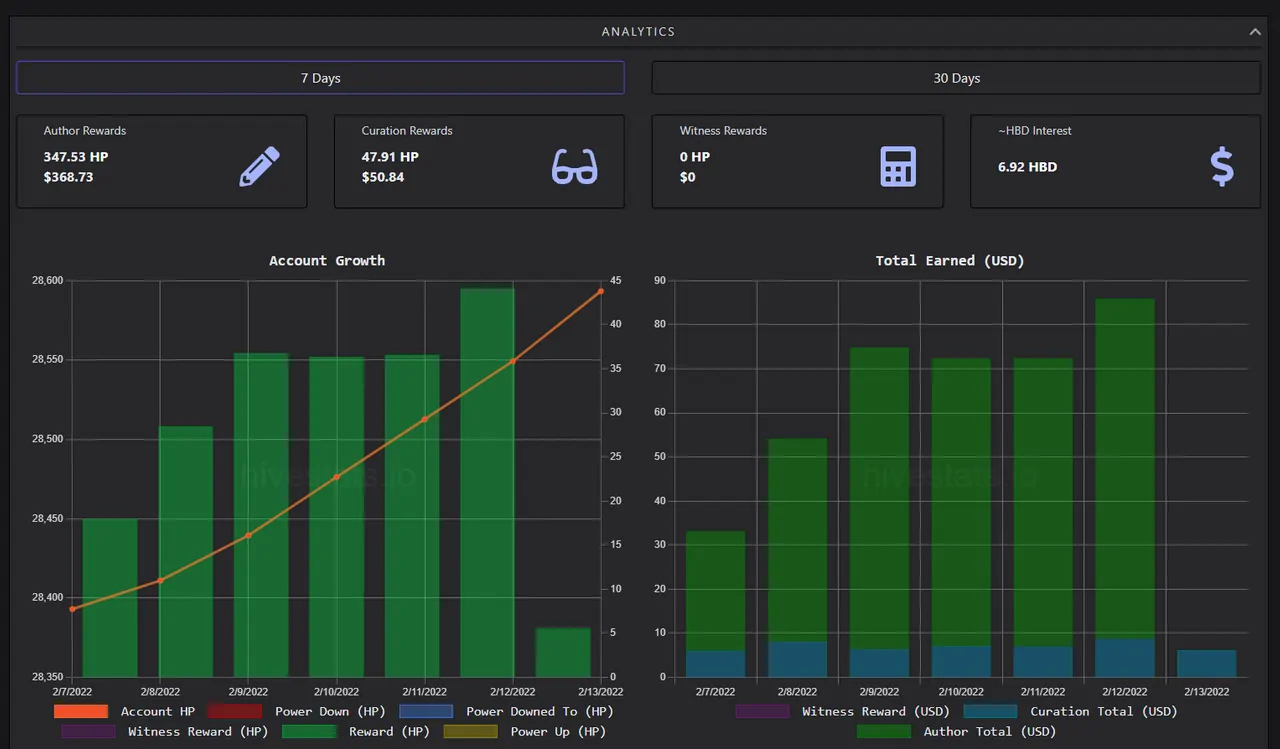Click the pencil icon in Author Rewards
The width and height of the screenshot is (1280, 749).
pyautogui.click(x=260, y=167)
